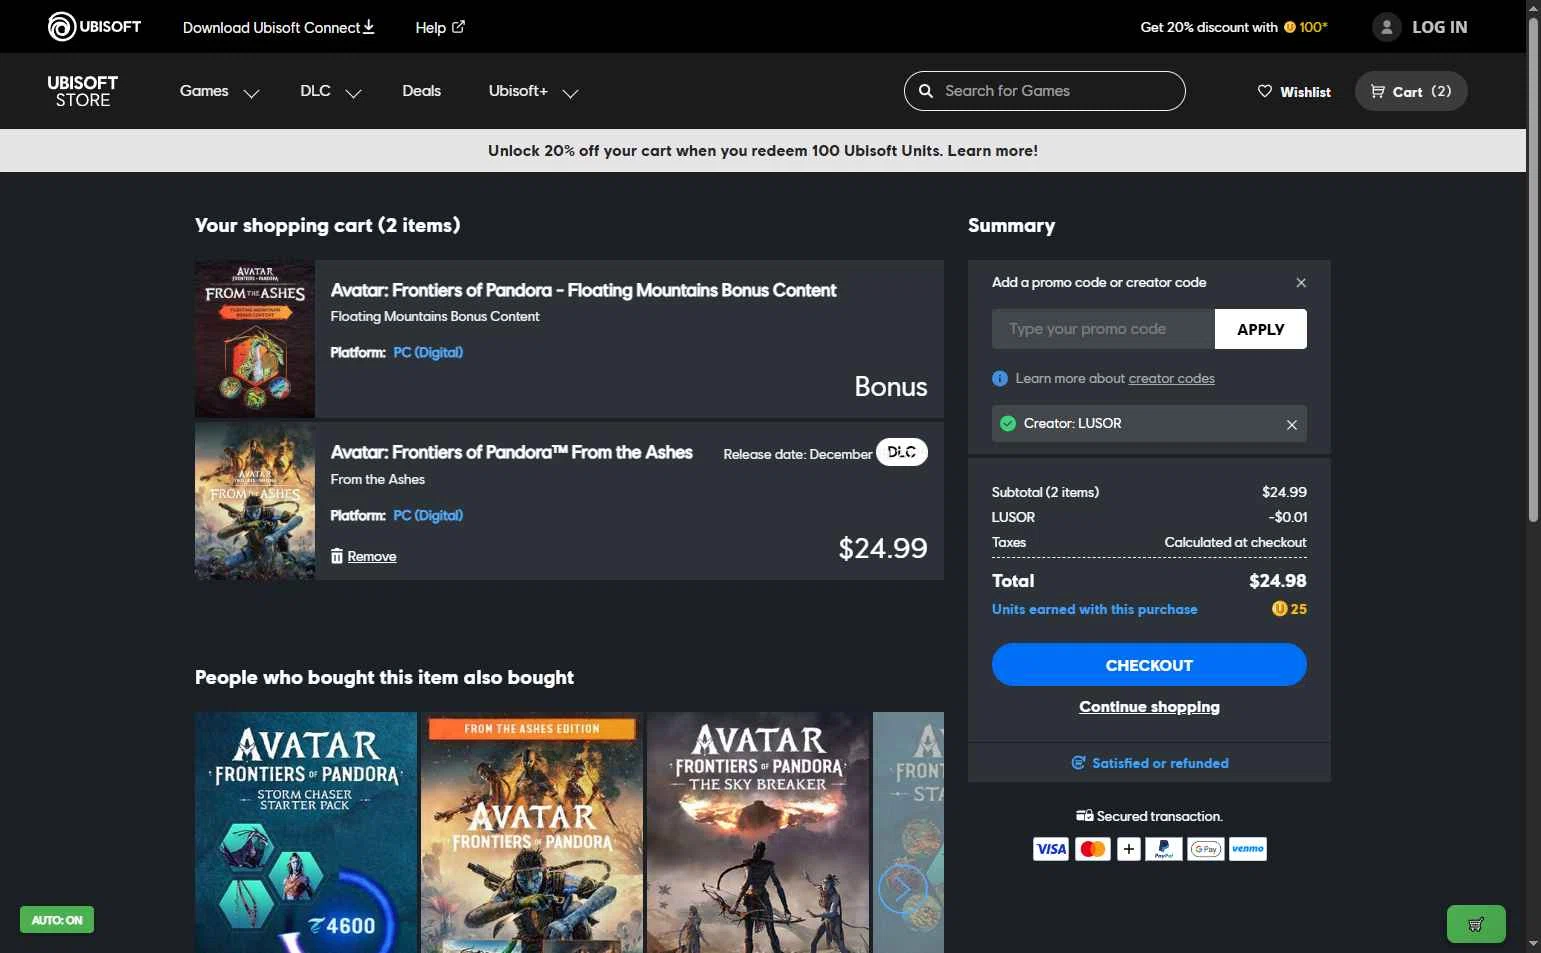
Task: Open the Cart (2) button
Action: pyautogui.click(x=1411, y=91)
